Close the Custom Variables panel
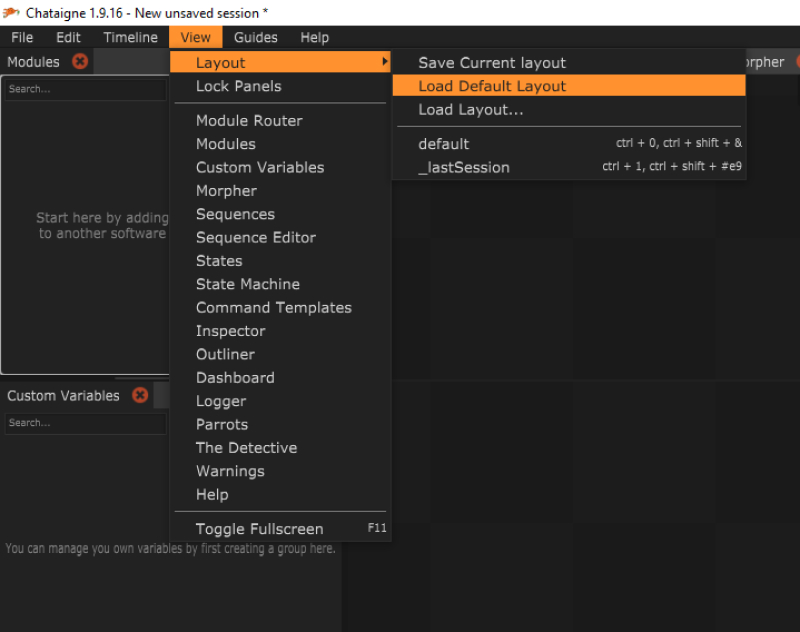 tap(140, 395)
